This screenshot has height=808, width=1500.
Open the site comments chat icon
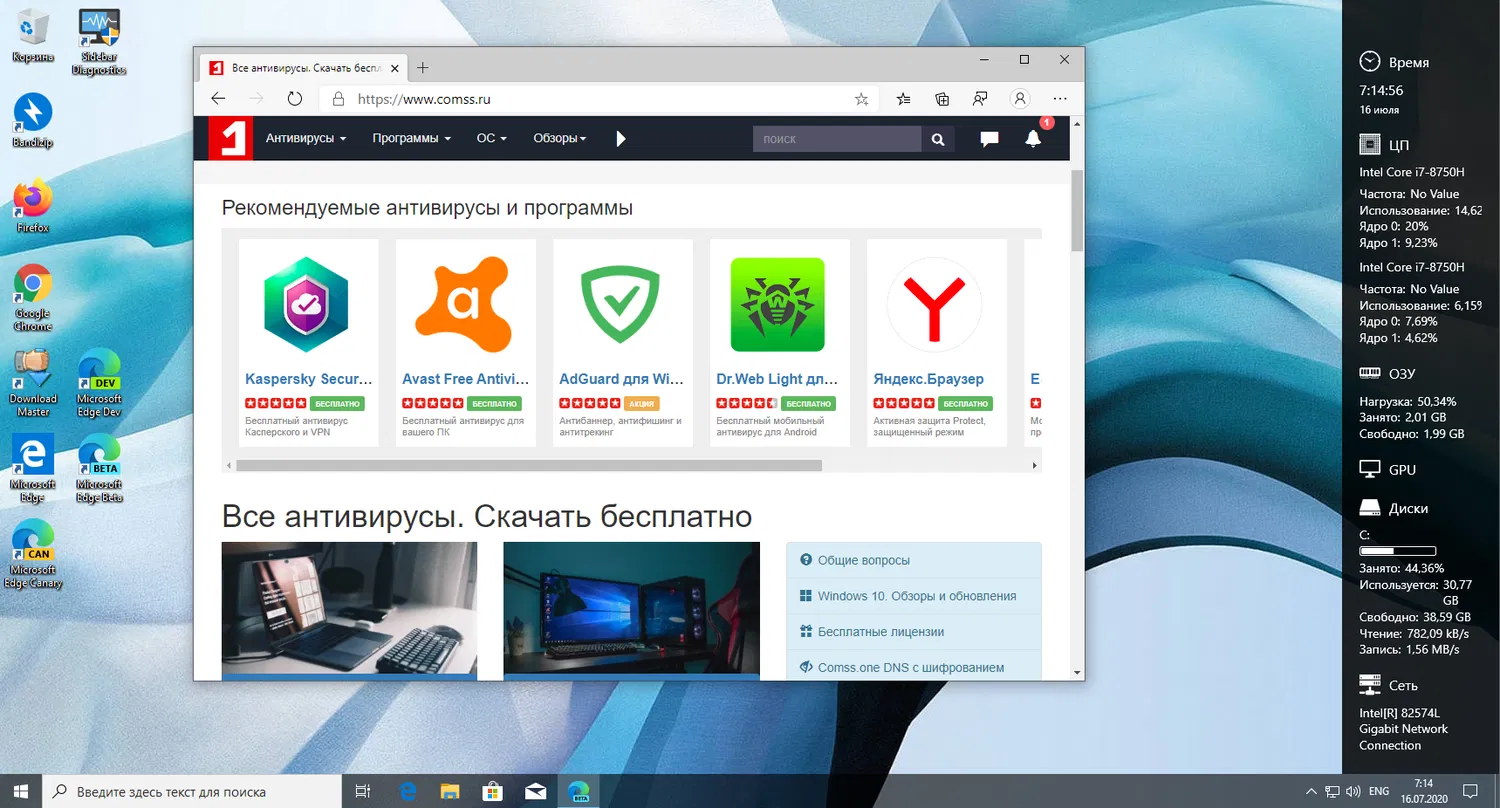pyautogui.click(x=989, y=139)
